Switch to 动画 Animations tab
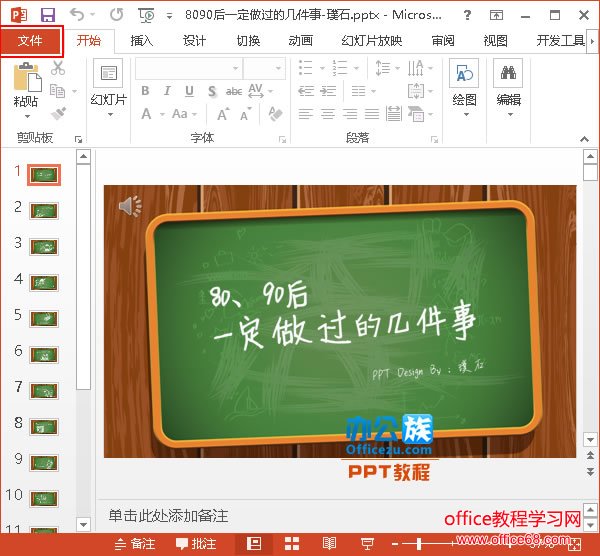The image size is (600, 556). pos(300,40)
